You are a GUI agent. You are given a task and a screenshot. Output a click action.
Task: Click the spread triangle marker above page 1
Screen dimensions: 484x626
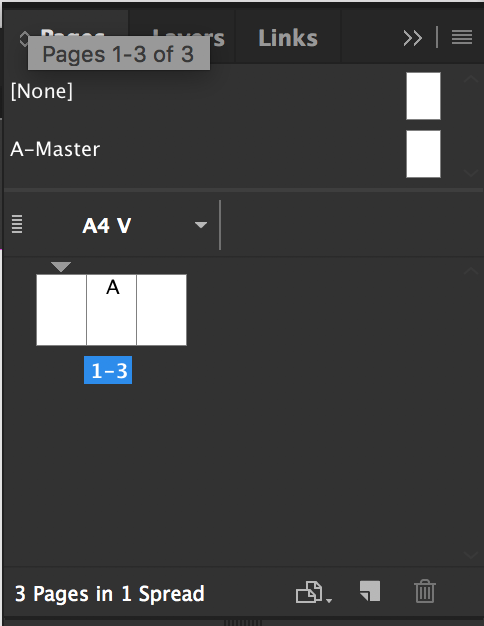[x=61, y=266]
